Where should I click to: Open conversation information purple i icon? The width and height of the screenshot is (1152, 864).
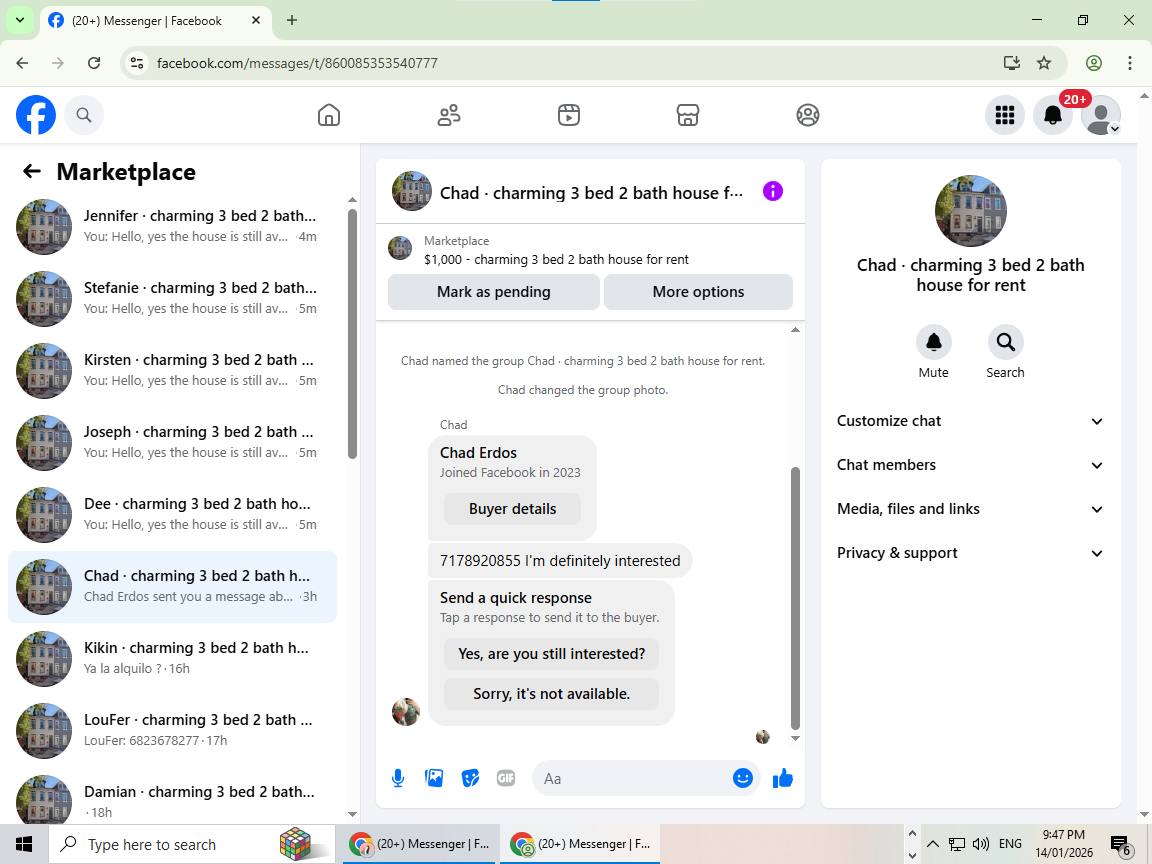tap(773, 191)
